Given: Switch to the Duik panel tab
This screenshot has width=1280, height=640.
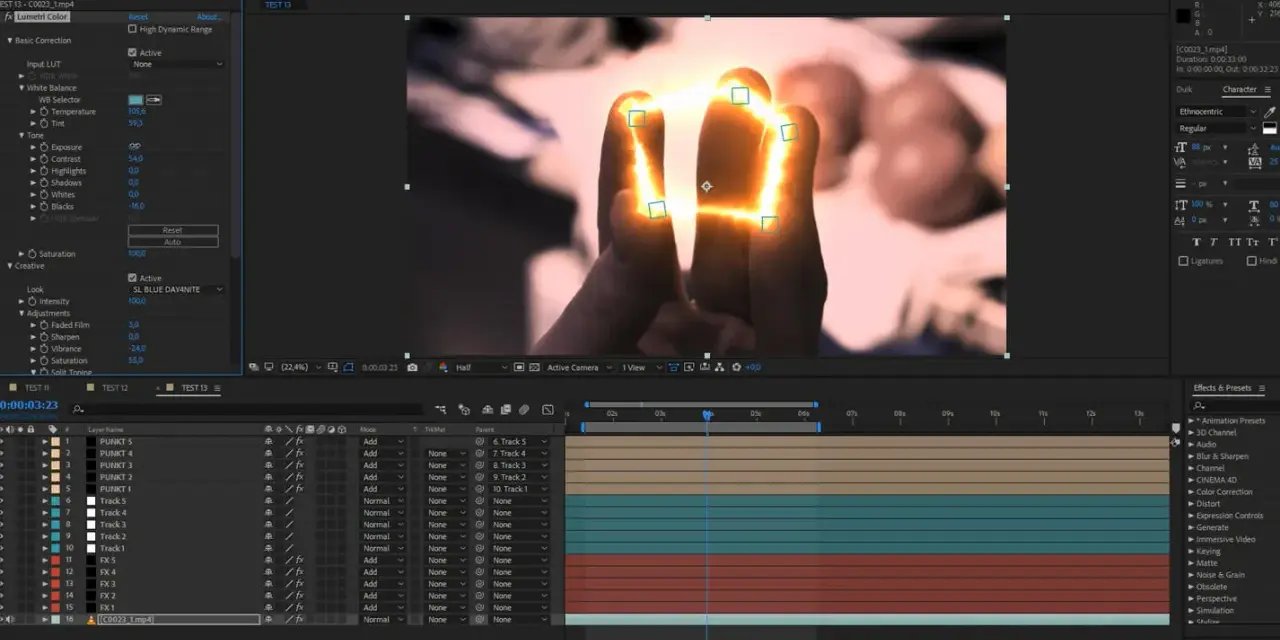Looking at the screenshot, I should (x=1184, y=90).
